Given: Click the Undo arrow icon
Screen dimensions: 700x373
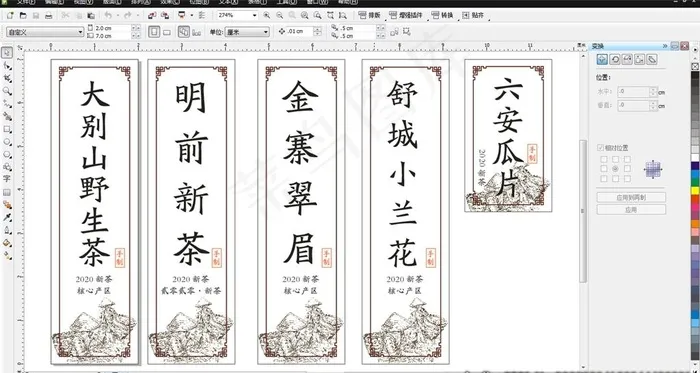Looking at the screenshot, I should [x=108, y=15].
